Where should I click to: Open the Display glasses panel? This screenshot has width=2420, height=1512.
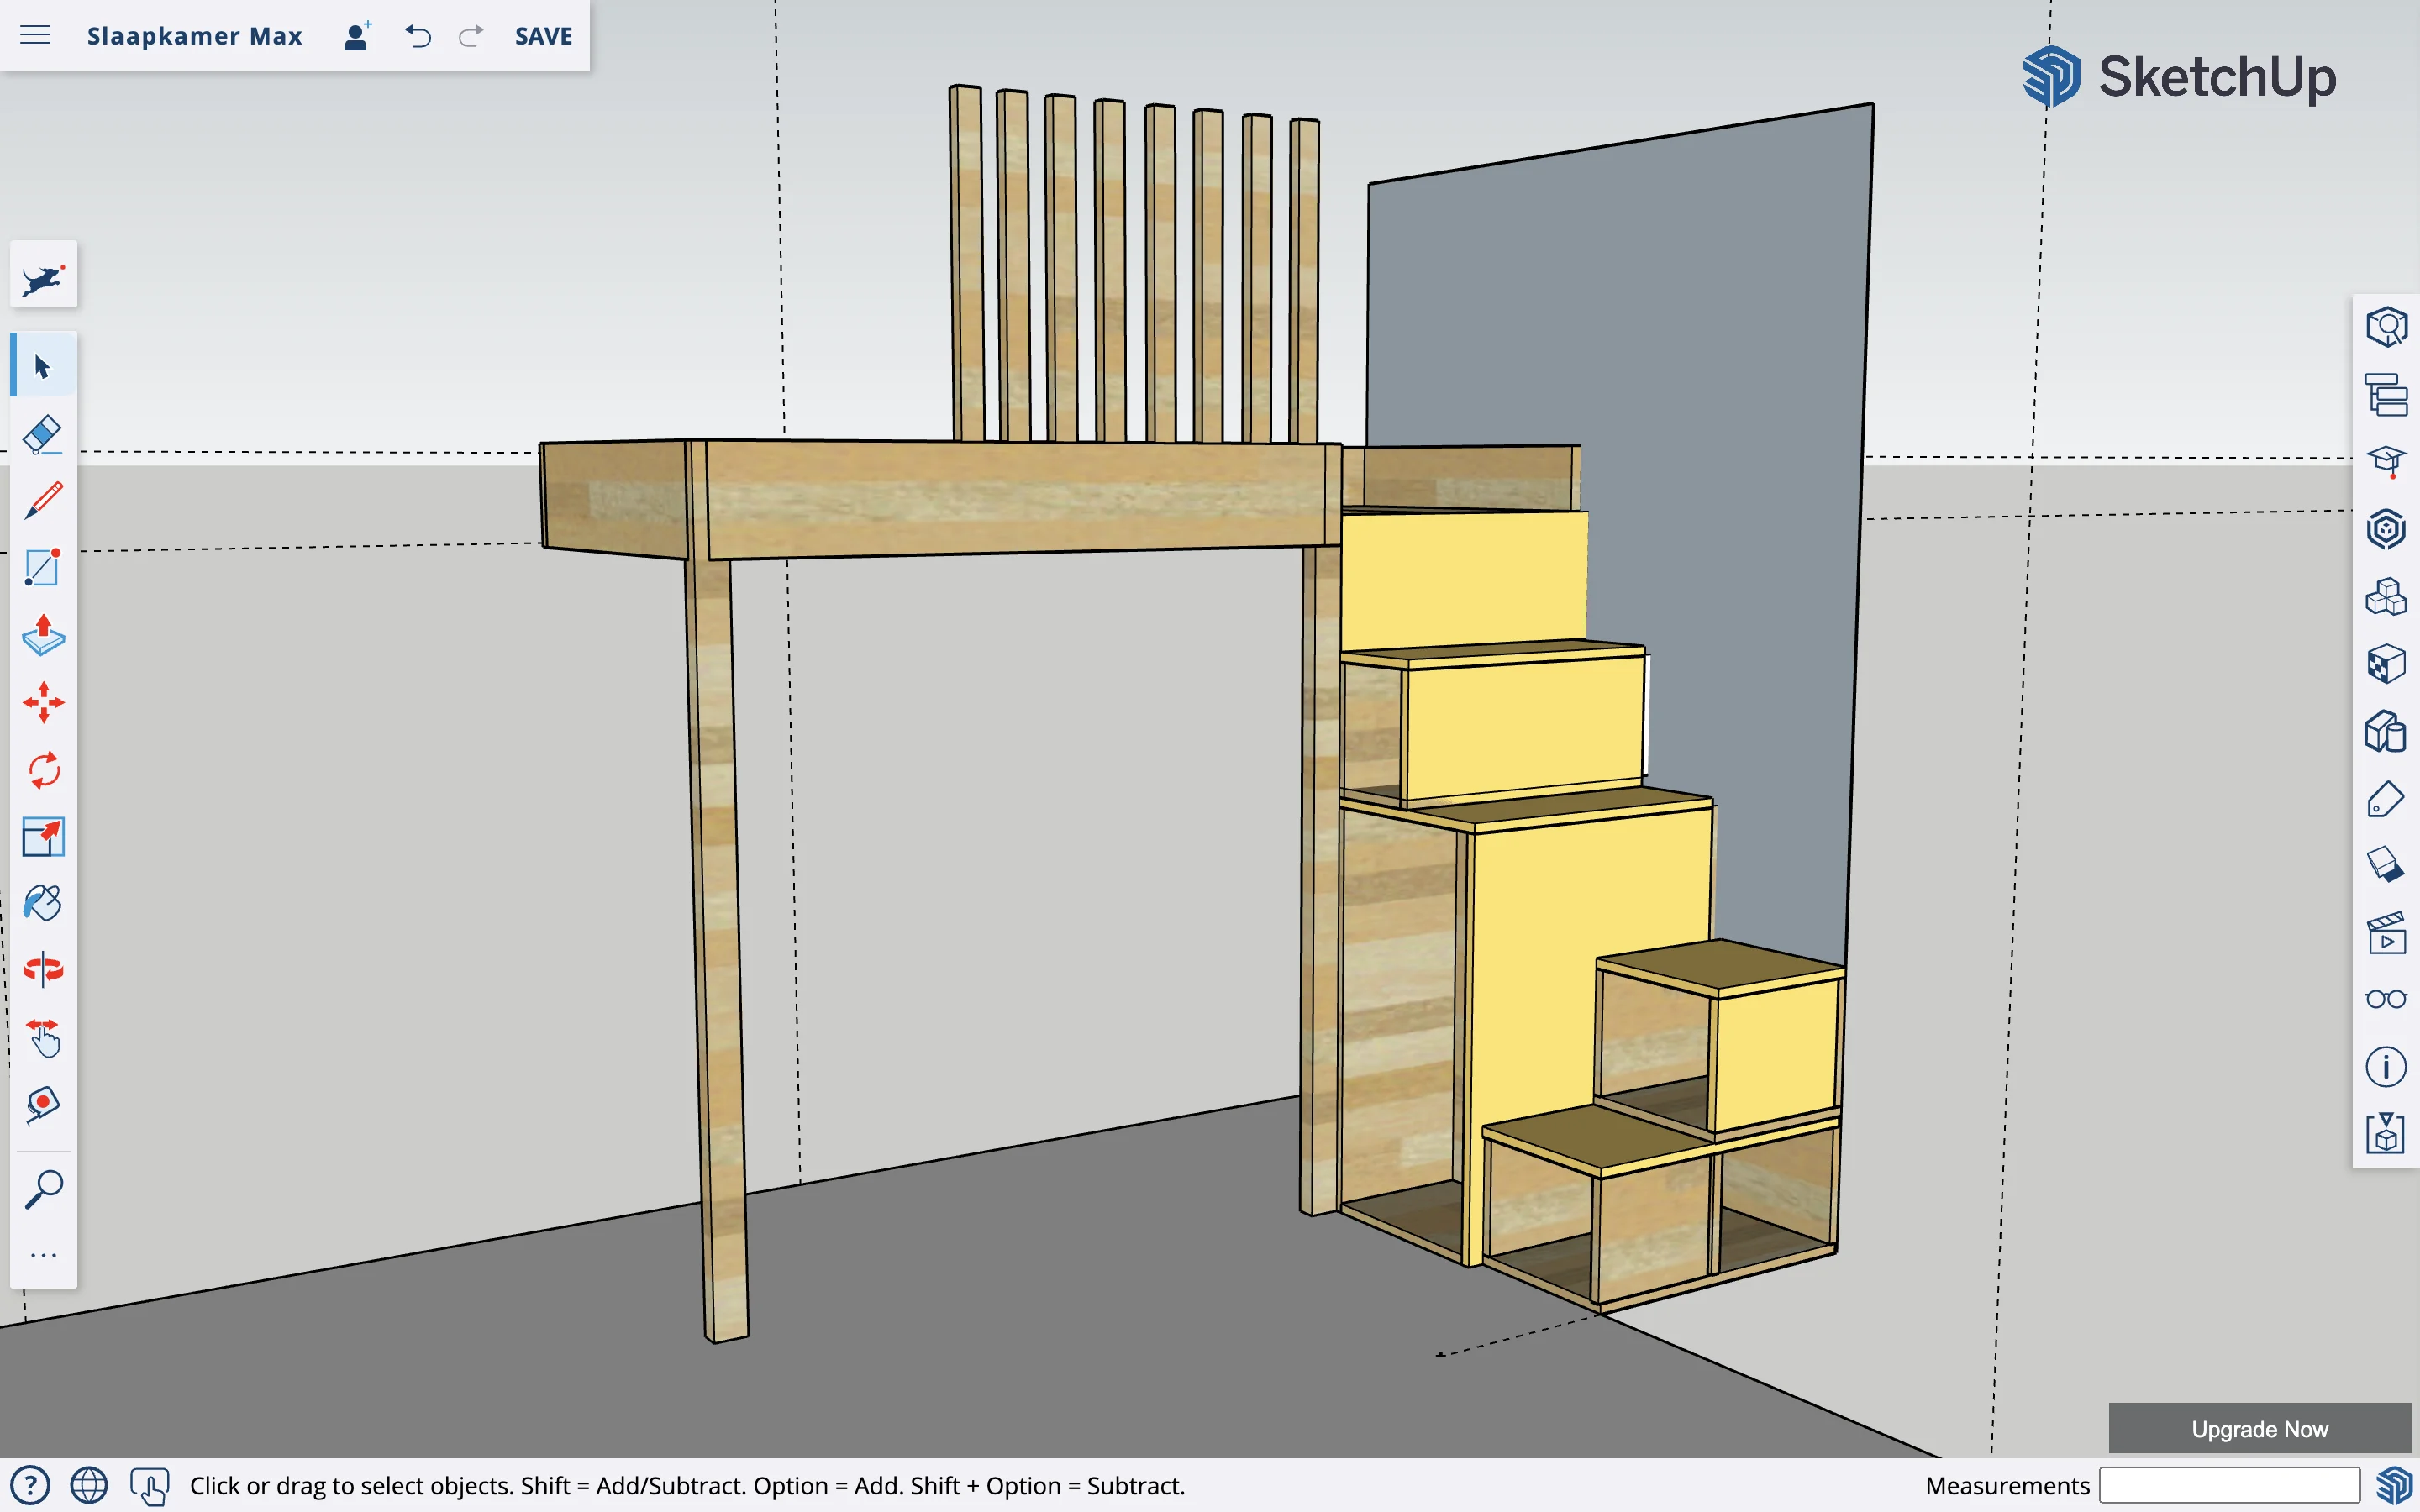[2386, 999]
